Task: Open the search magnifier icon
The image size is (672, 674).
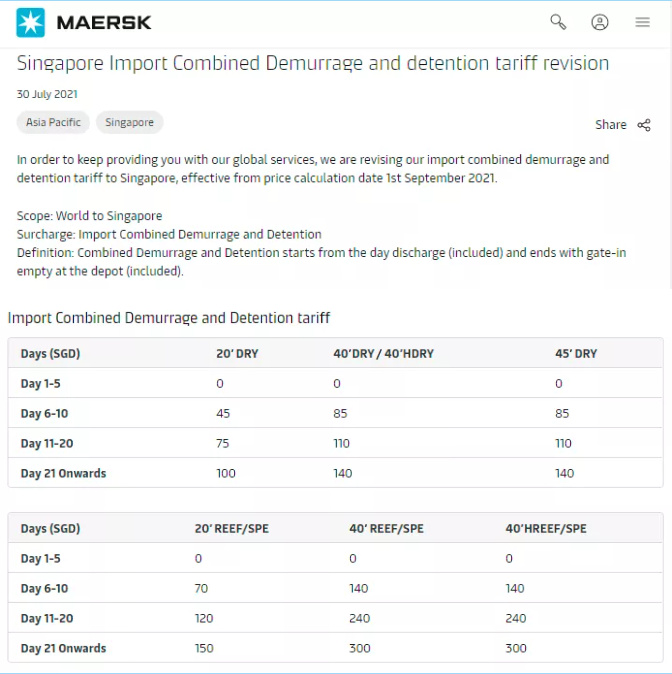Action: point(558,22)
